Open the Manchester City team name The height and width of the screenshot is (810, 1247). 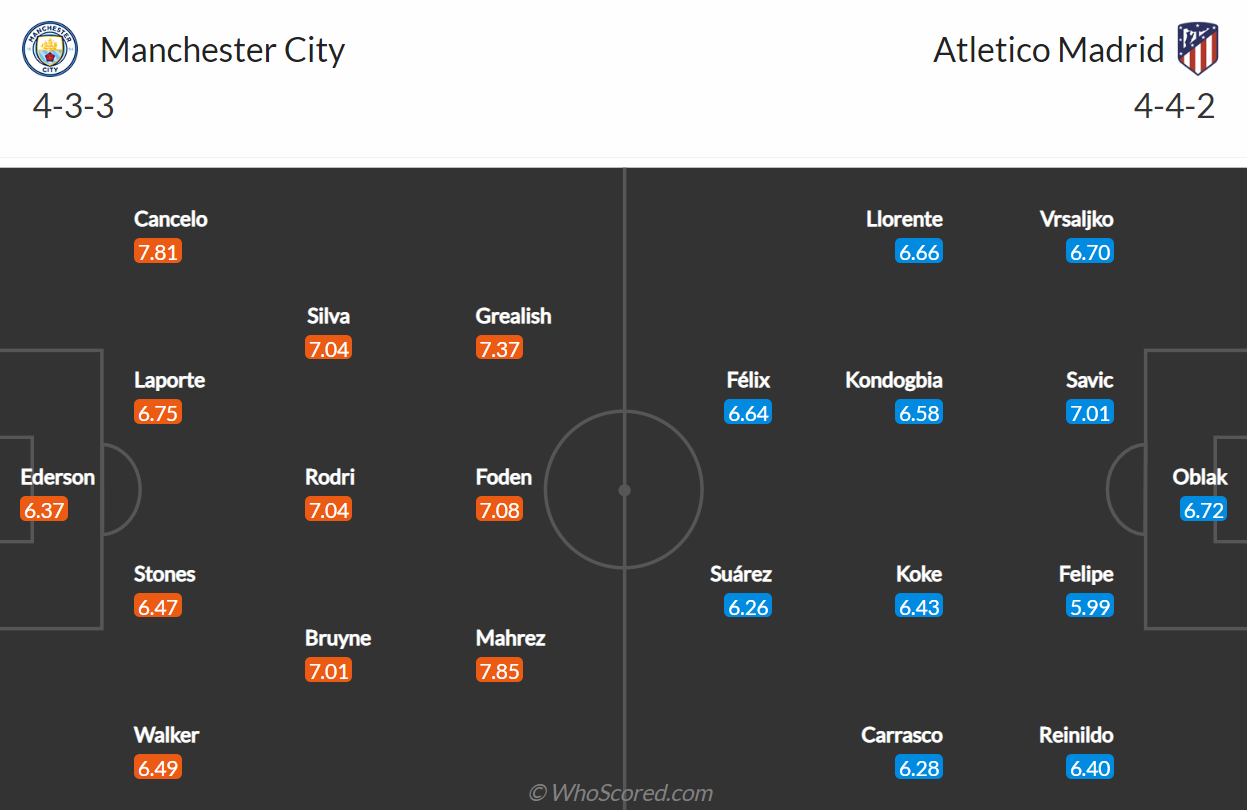pos(222,50)
